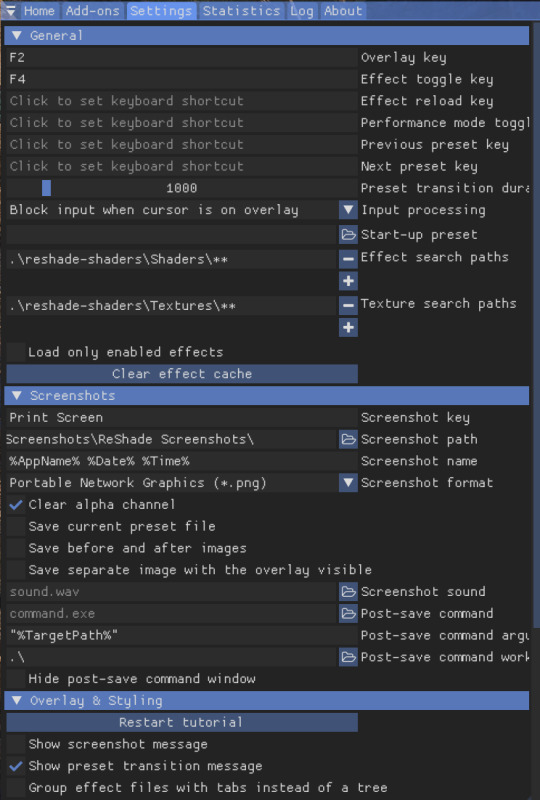Disable Show preset transition message
The height and width of the screenshot is (800, 540).
pos(16,766)
